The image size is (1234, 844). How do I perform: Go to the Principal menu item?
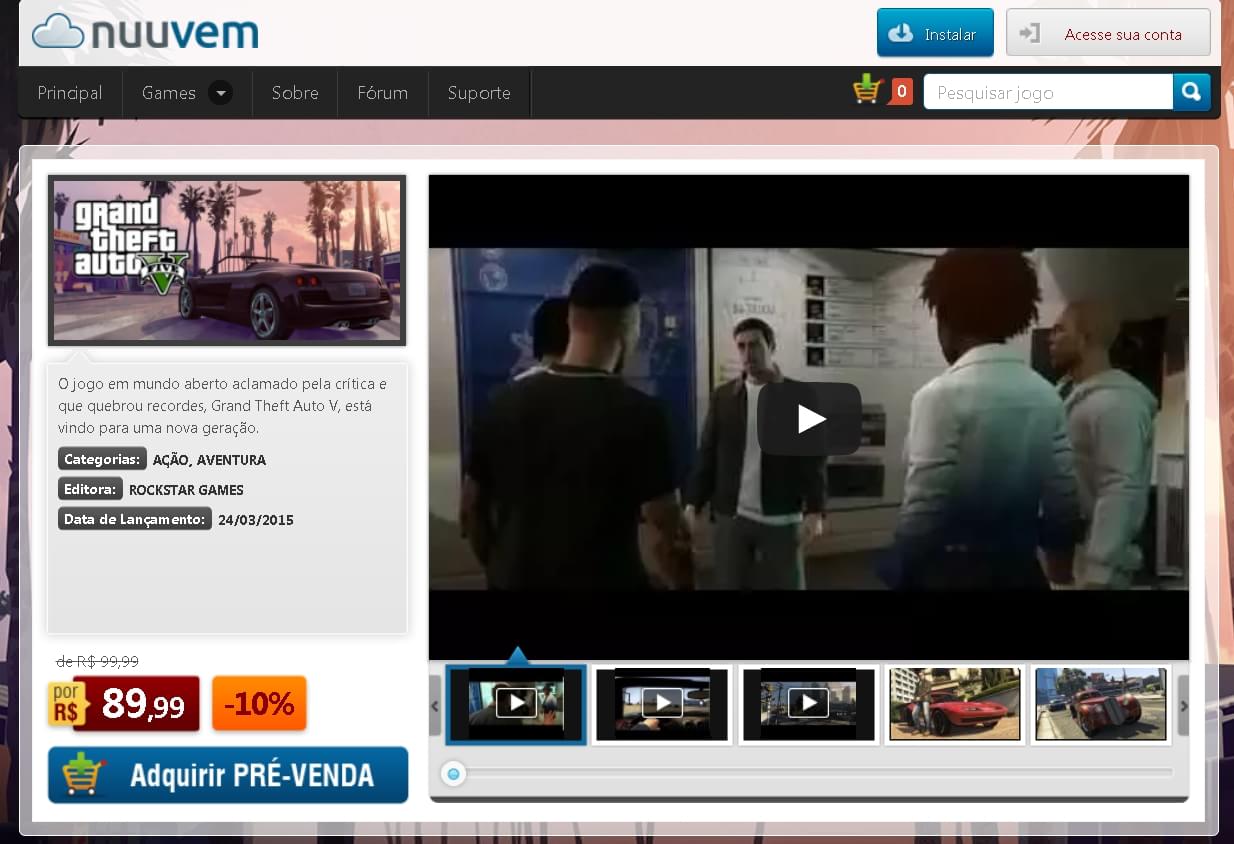[70, 93]
